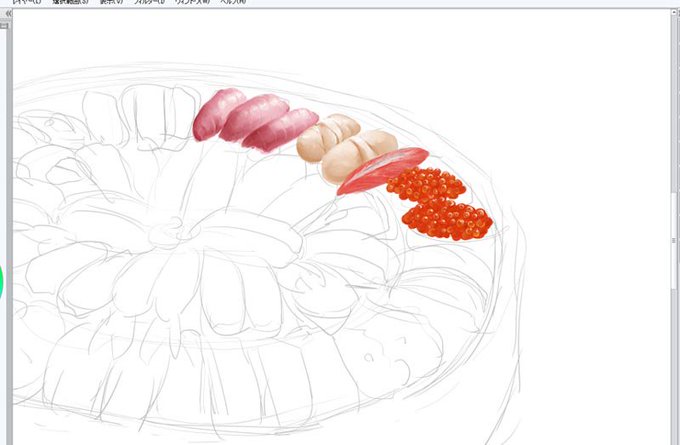The width and height of the screenshot is (680, 445).
Task: Open the ヘルプ (Help) menu
Action: click(x=233, y=2)
